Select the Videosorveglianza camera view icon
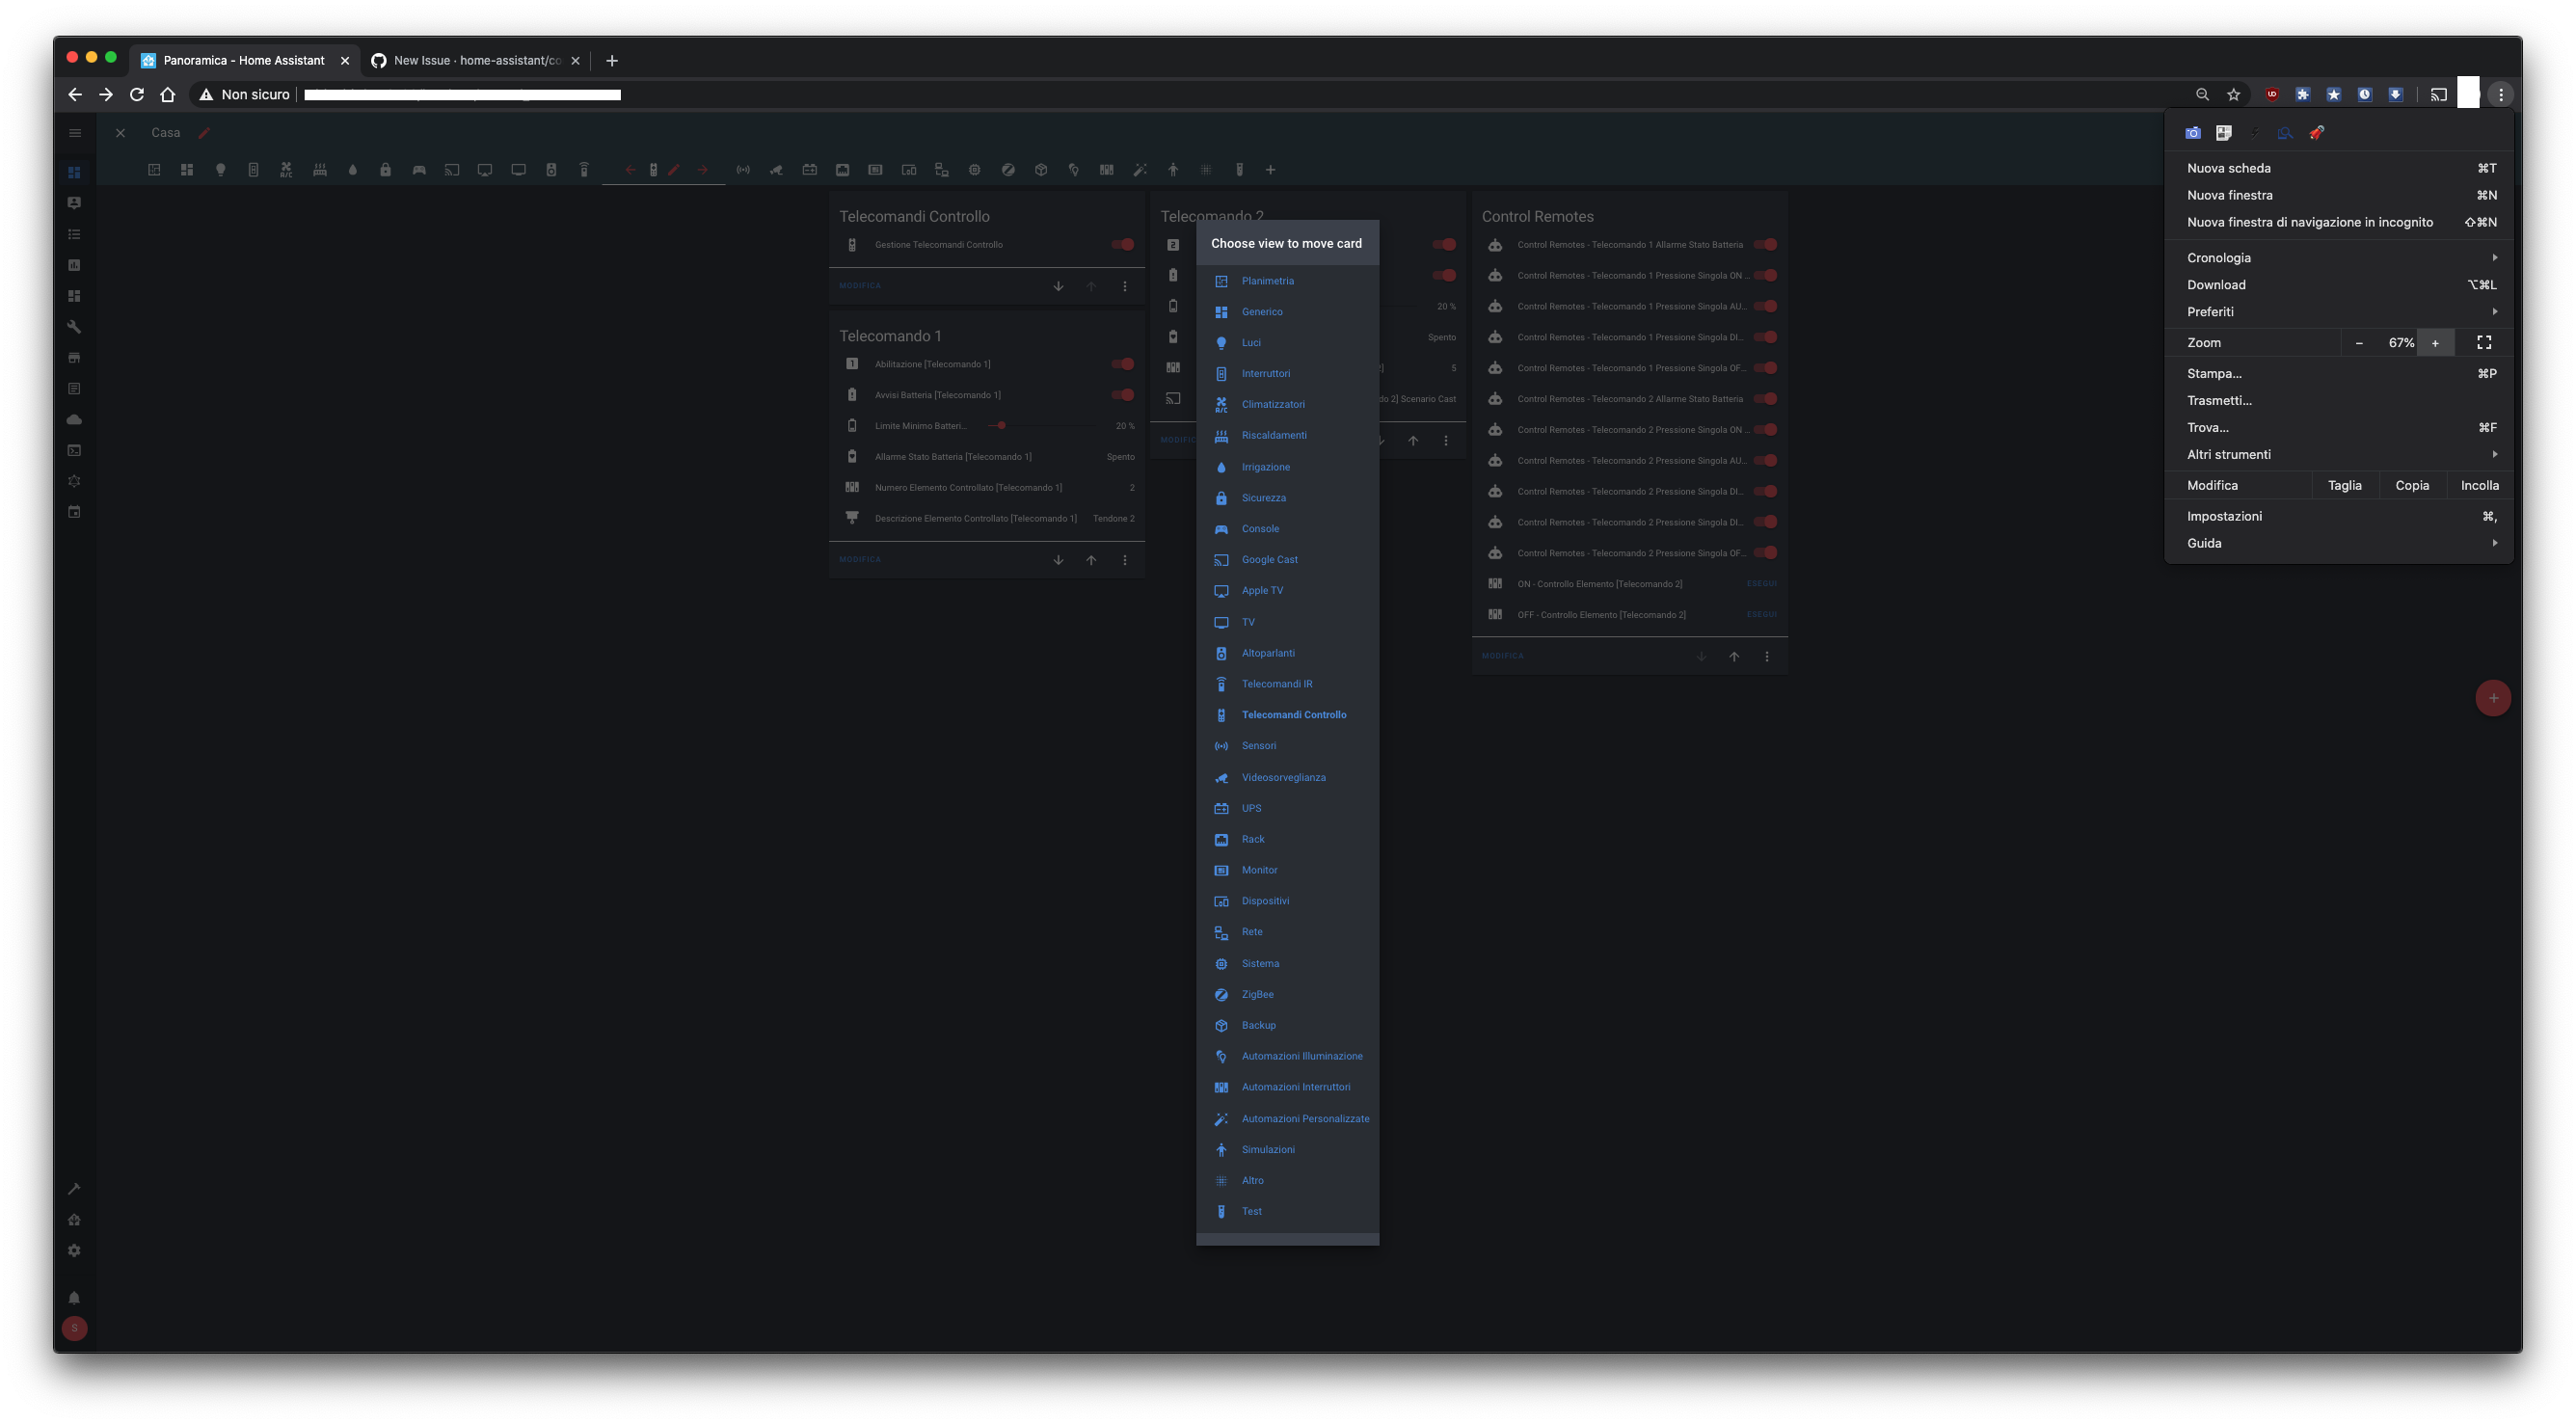This screenshot has height=1424, width=2576. click(776, 169)
